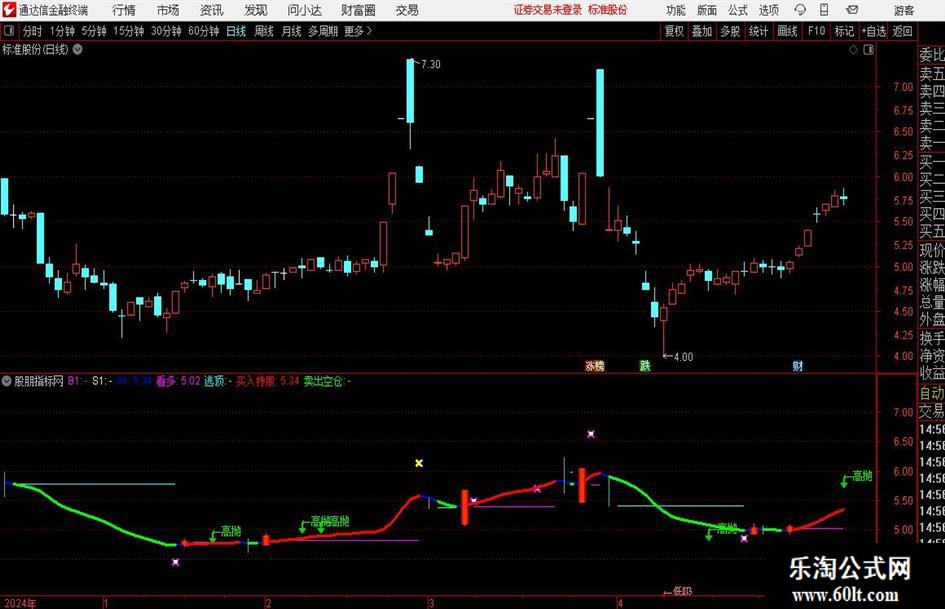Select the 月线 monthly period
The height and width of the screenshot is (609, 945).
(291, 31)
